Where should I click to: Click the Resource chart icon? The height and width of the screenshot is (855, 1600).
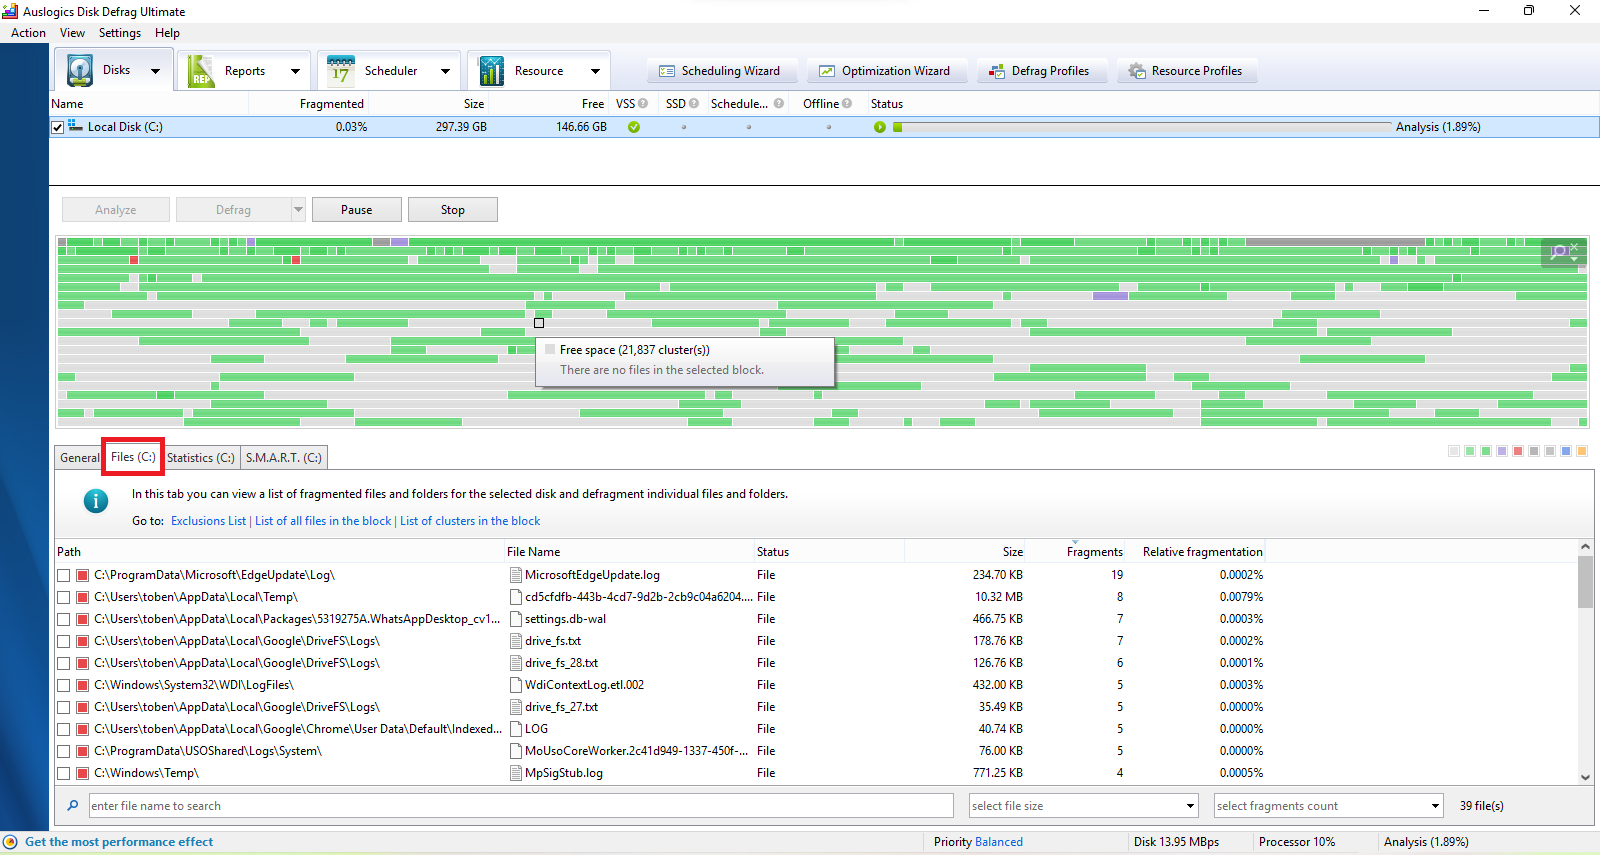492,71
